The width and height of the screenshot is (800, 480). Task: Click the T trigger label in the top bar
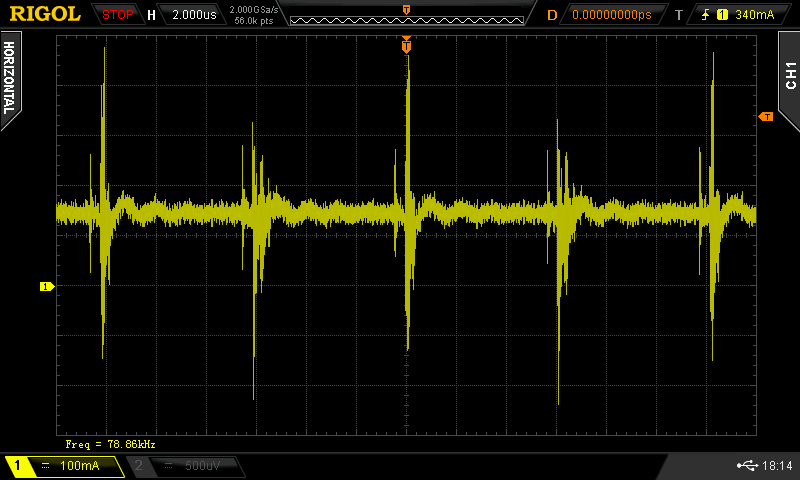point(679,15)
